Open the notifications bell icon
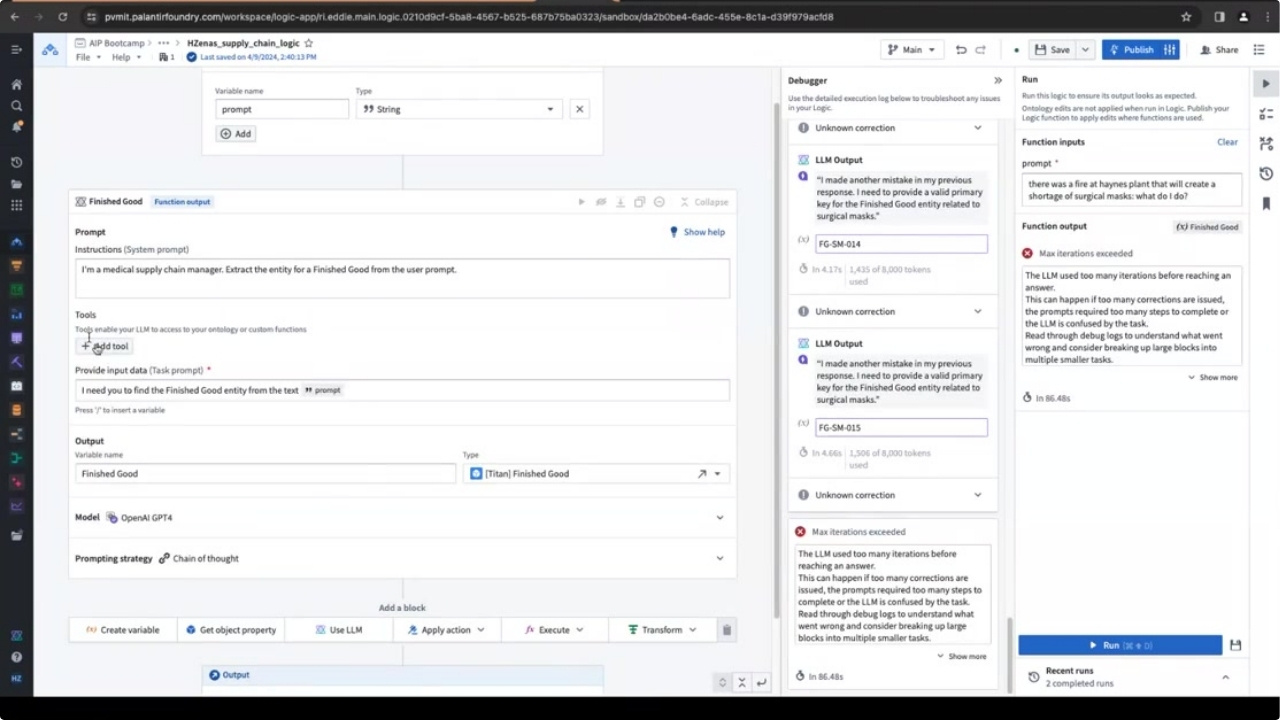Screen dimensions: 1280x720 pyautogui.click(x=16, y=127)
